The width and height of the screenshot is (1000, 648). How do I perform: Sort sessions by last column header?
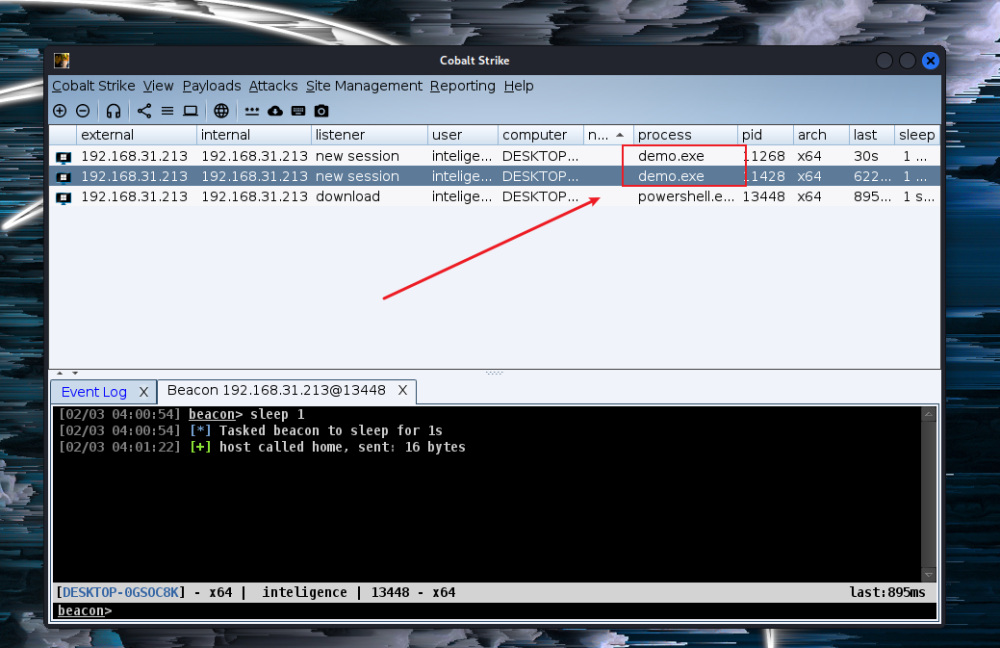(x=872, y=135)
